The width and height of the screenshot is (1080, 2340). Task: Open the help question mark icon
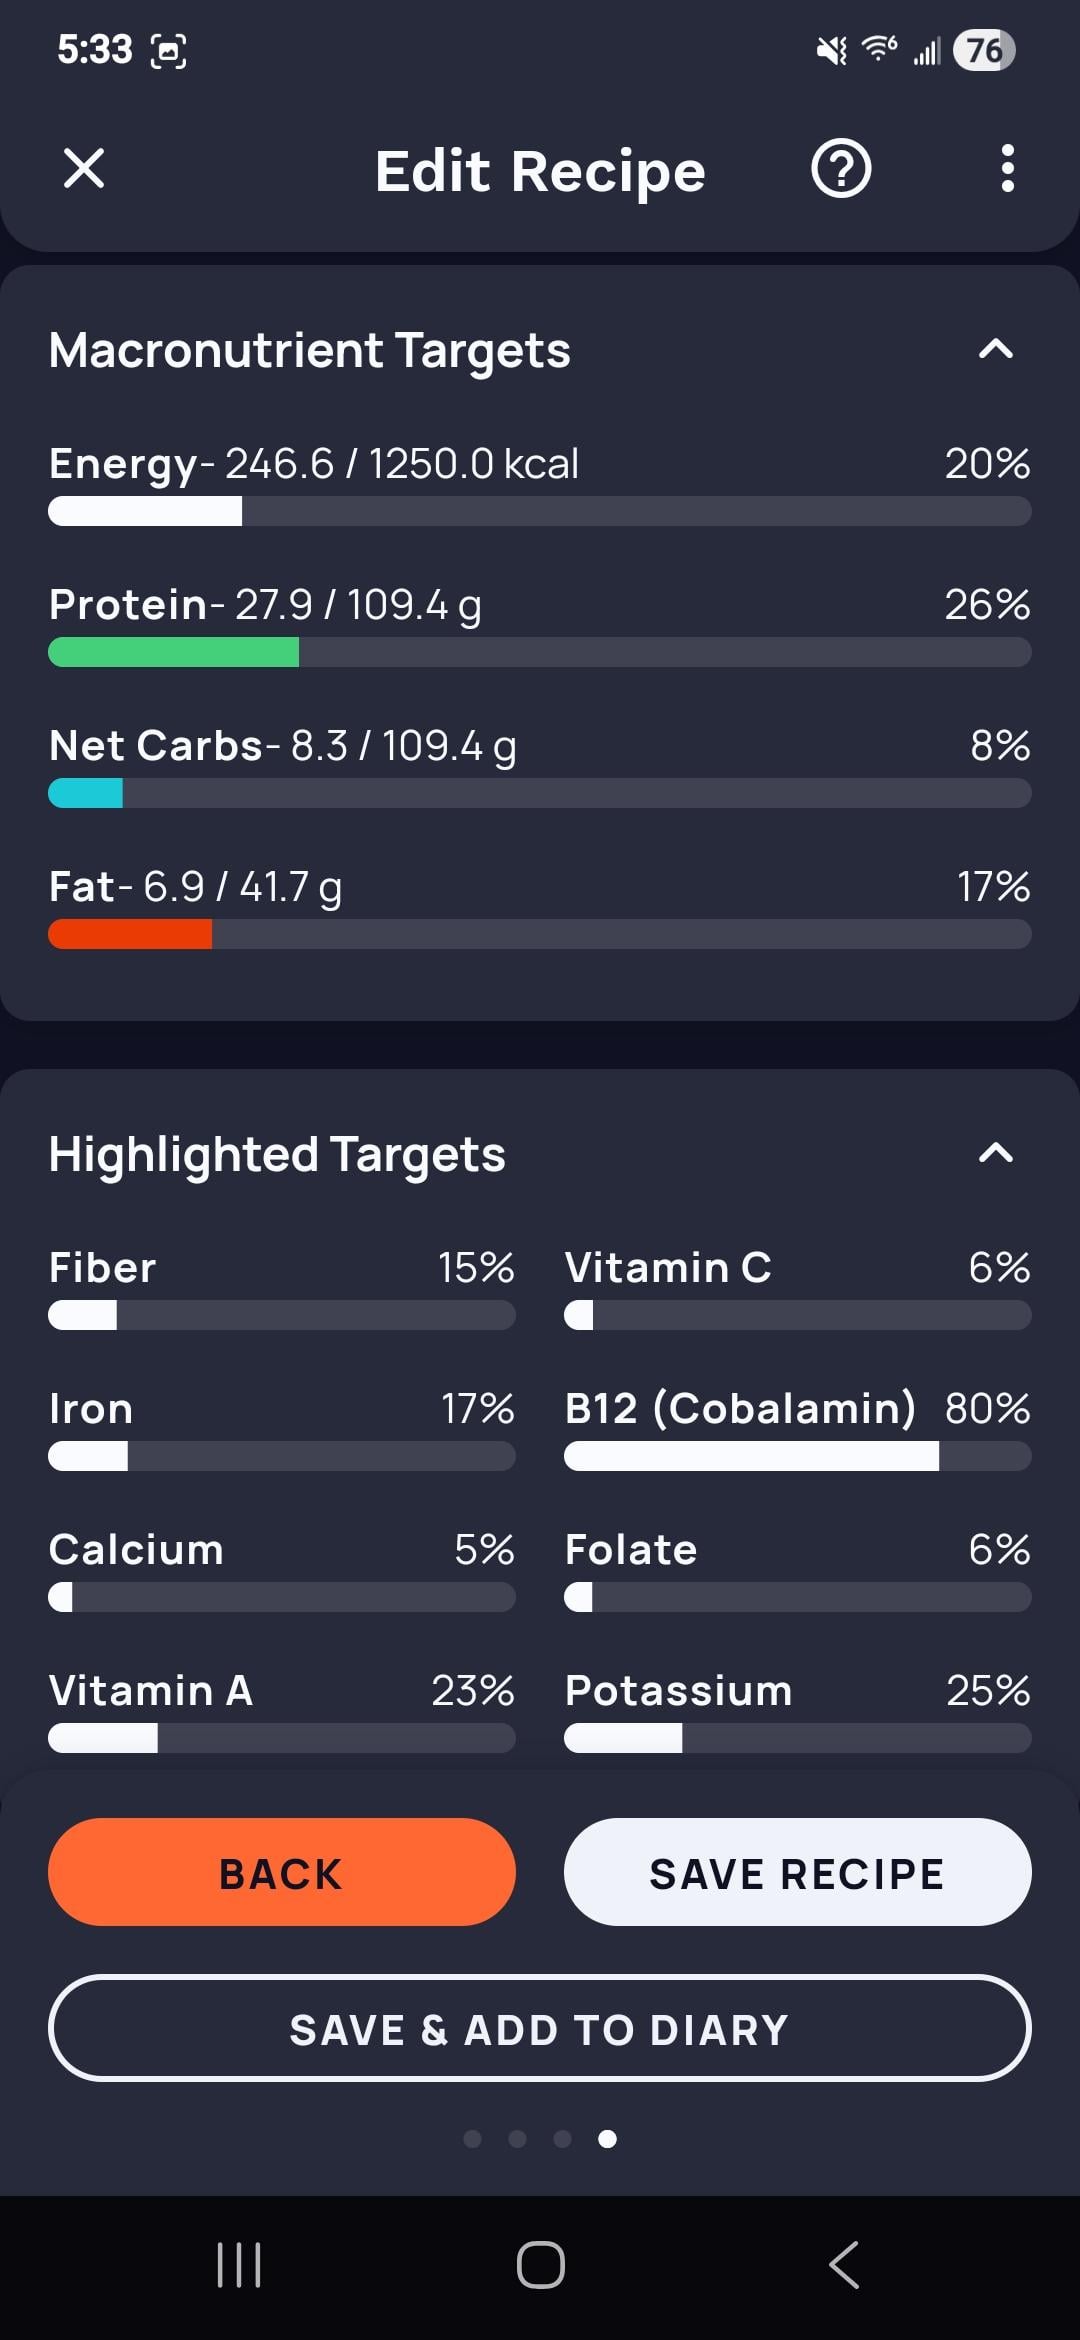point(840,168)
